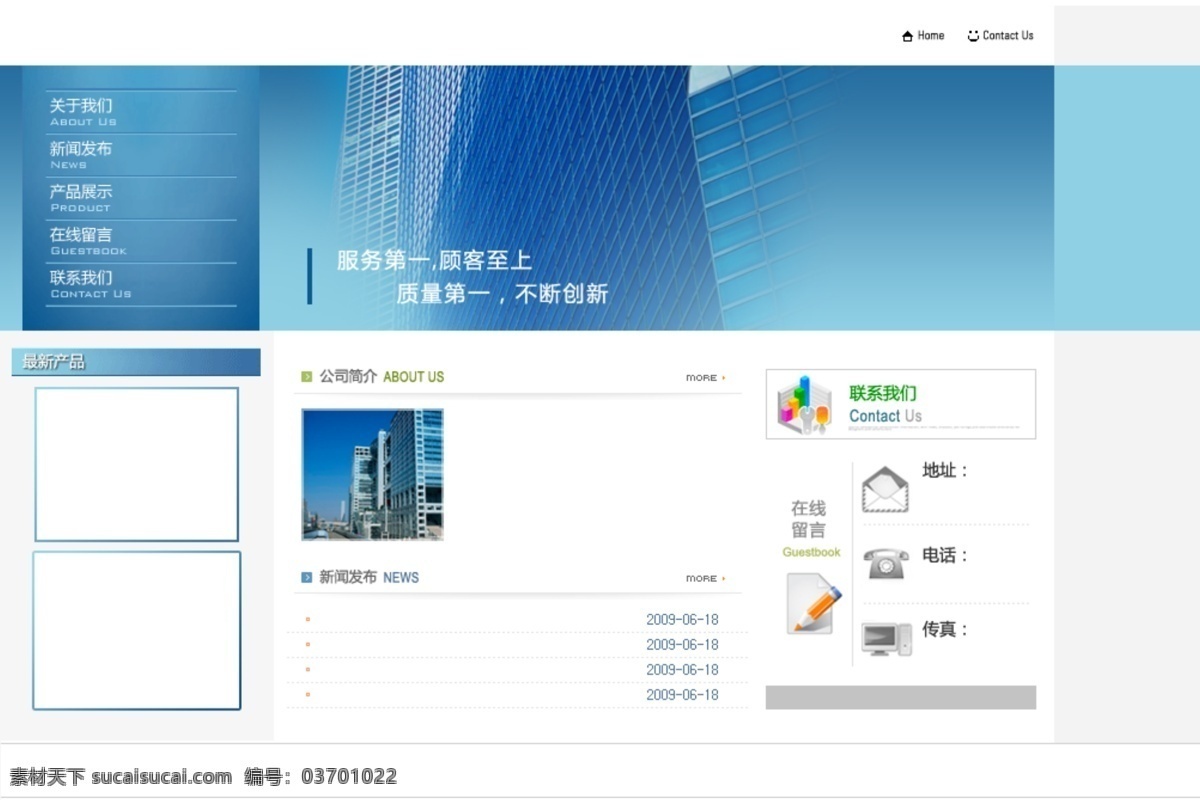Viewport: 1200px width, 800px height.
Task: Click the pencil note Guestbook icon
Action: (813, 603)
